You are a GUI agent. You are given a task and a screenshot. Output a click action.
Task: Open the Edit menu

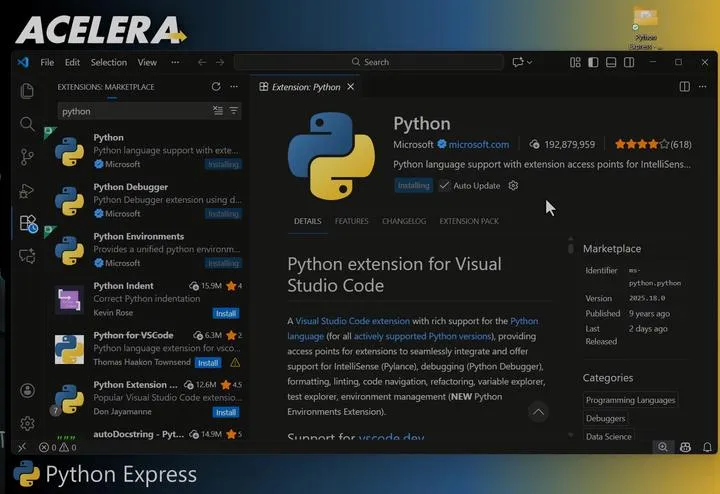click(72, 62)
